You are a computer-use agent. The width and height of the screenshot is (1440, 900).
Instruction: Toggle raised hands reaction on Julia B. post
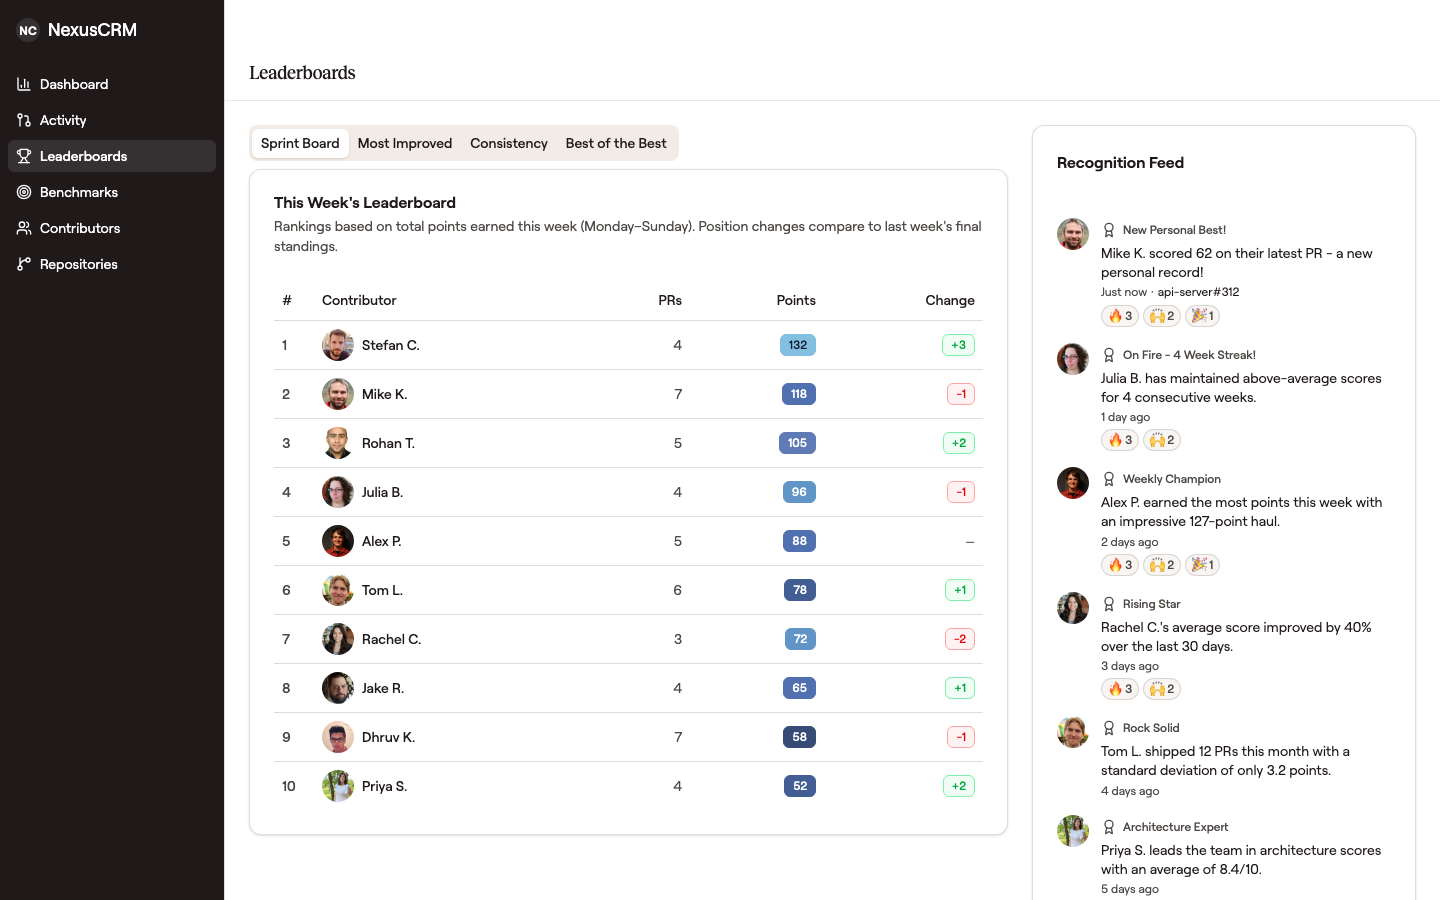click(x=1162, y=440)
